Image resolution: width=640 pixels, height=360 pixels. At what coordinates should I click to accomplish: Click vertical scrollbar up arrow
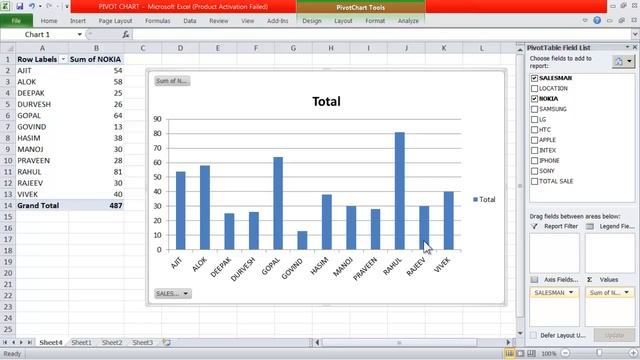(x=520, y=49)
